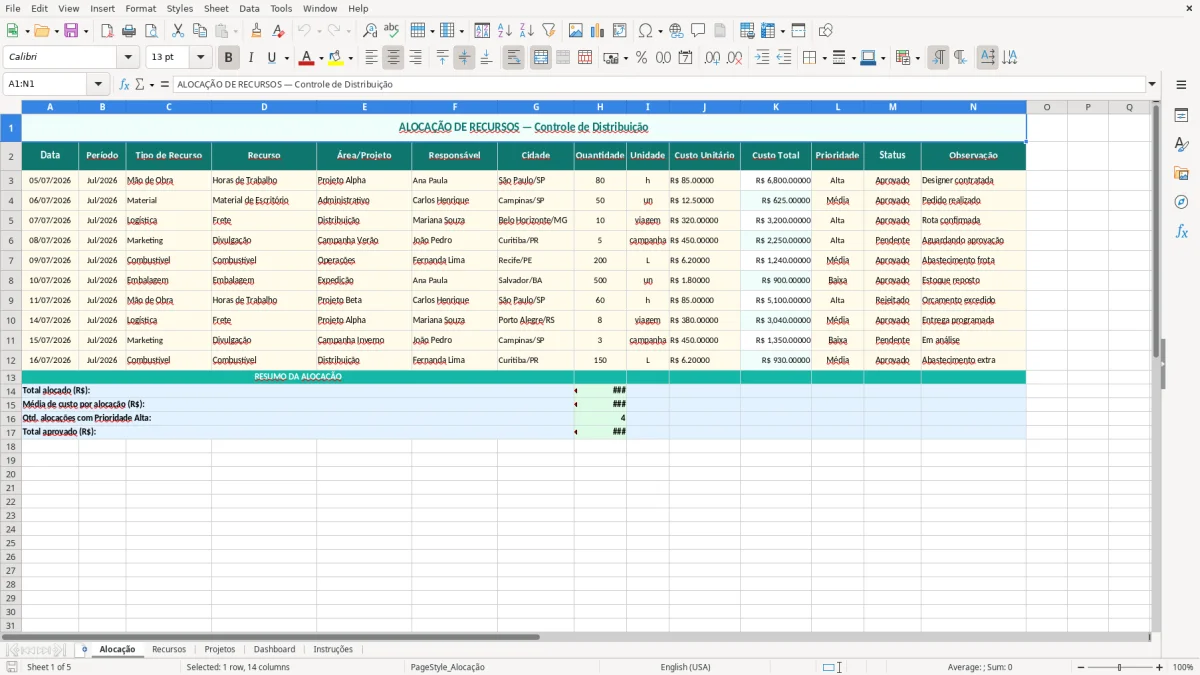Click the Save document icon
Viewport: 1200px width, 675px height.
coord(71,31)
